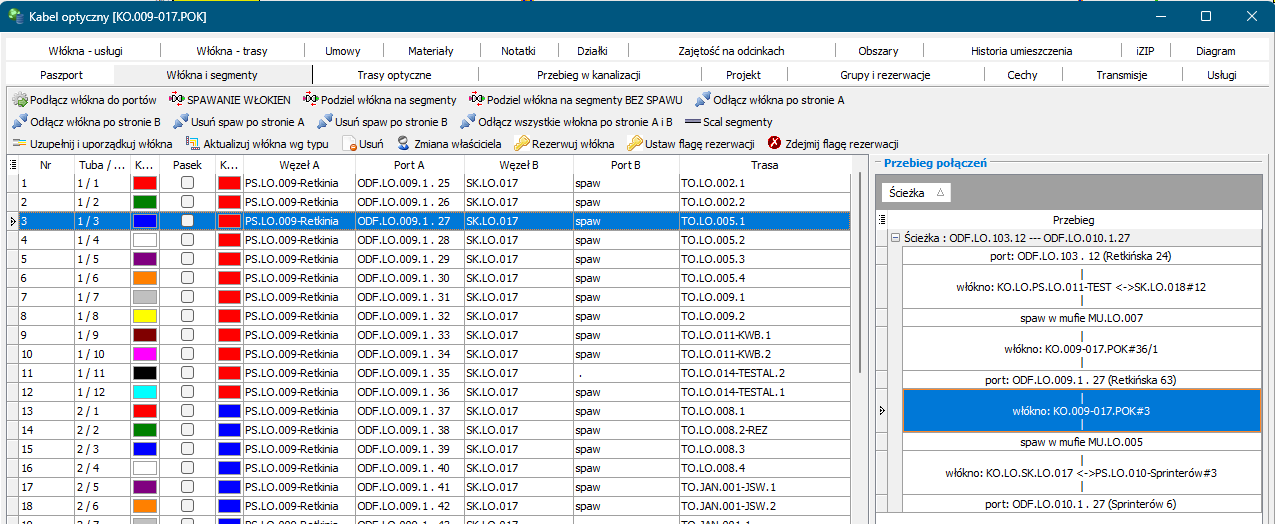This screenshot has height=524, width=1275.
Task: Click the Usuń spaw po stronie A icon
Action: point(181,122)
